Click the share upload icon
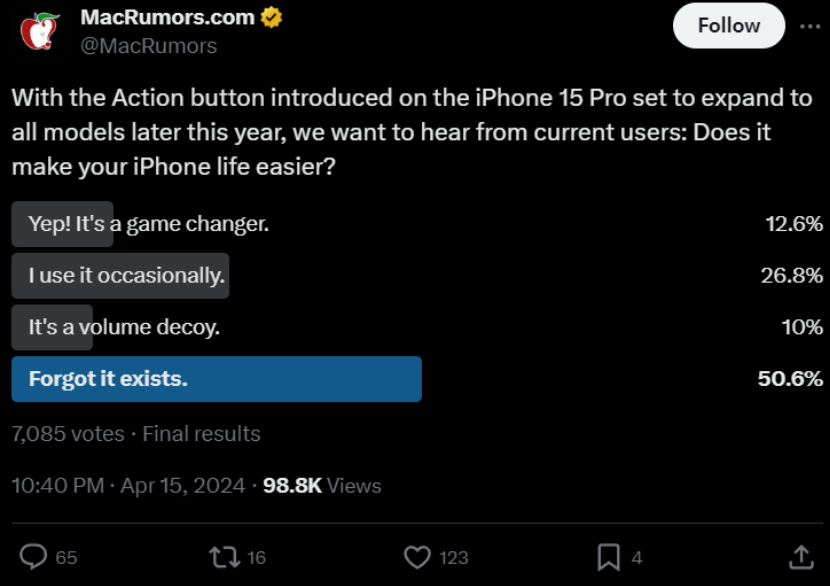 [801, 557]
